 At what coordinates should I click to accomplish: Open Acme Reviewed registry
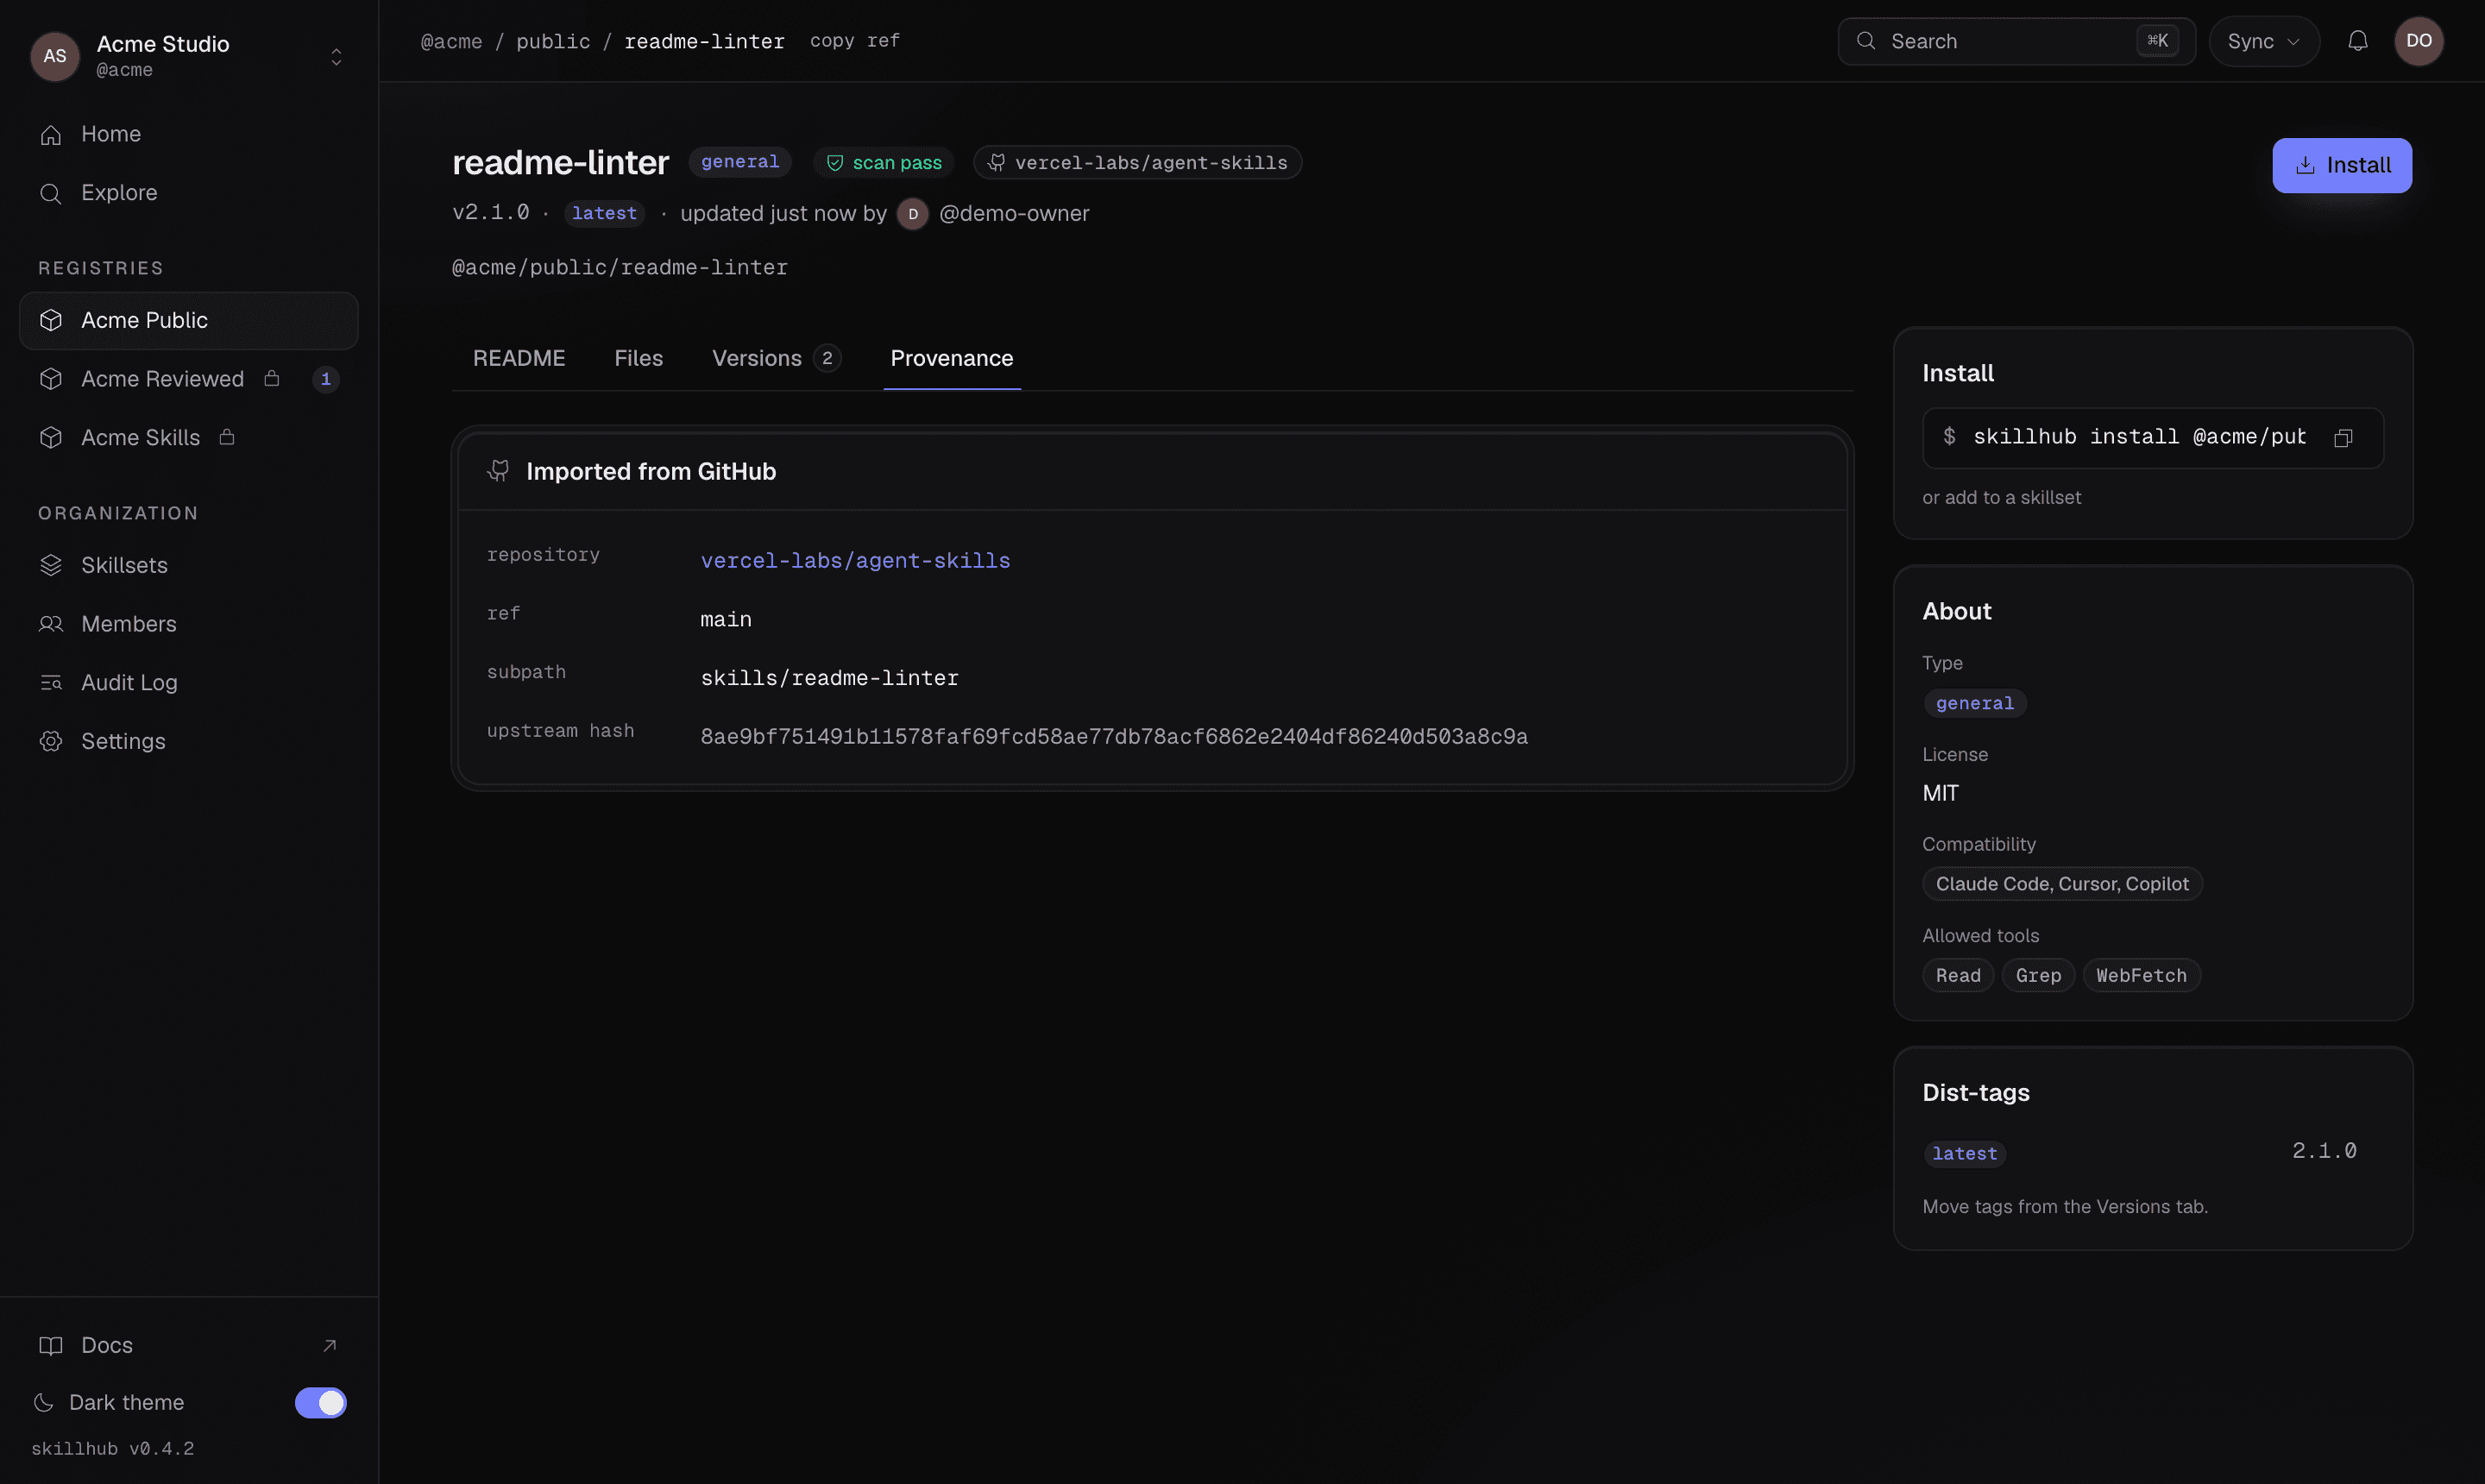point(189,379)
